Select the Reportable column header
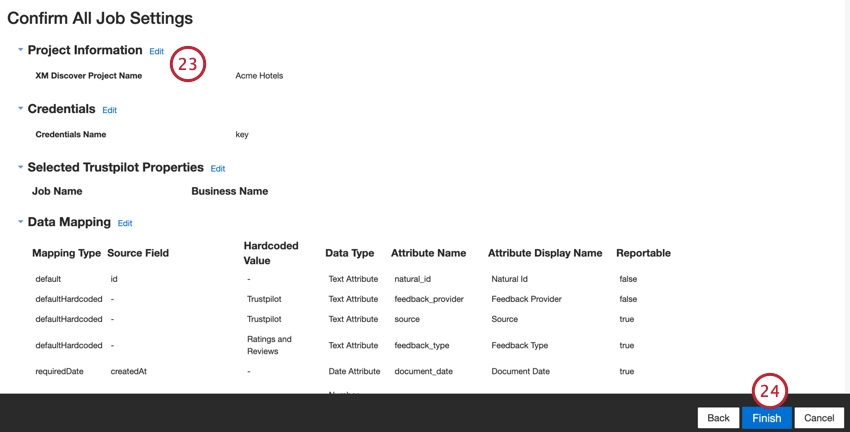 point(643,253)
